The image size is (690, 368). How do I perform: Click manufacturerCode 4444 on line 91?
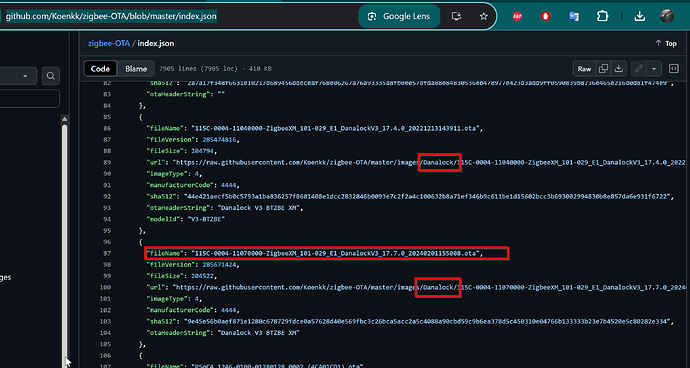[229, 185]
